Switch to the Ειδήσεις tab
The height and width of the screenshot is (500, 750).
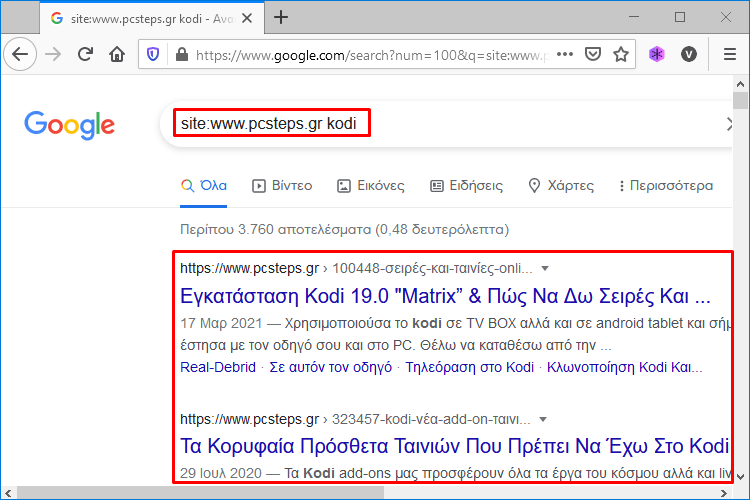pos(466,186)
